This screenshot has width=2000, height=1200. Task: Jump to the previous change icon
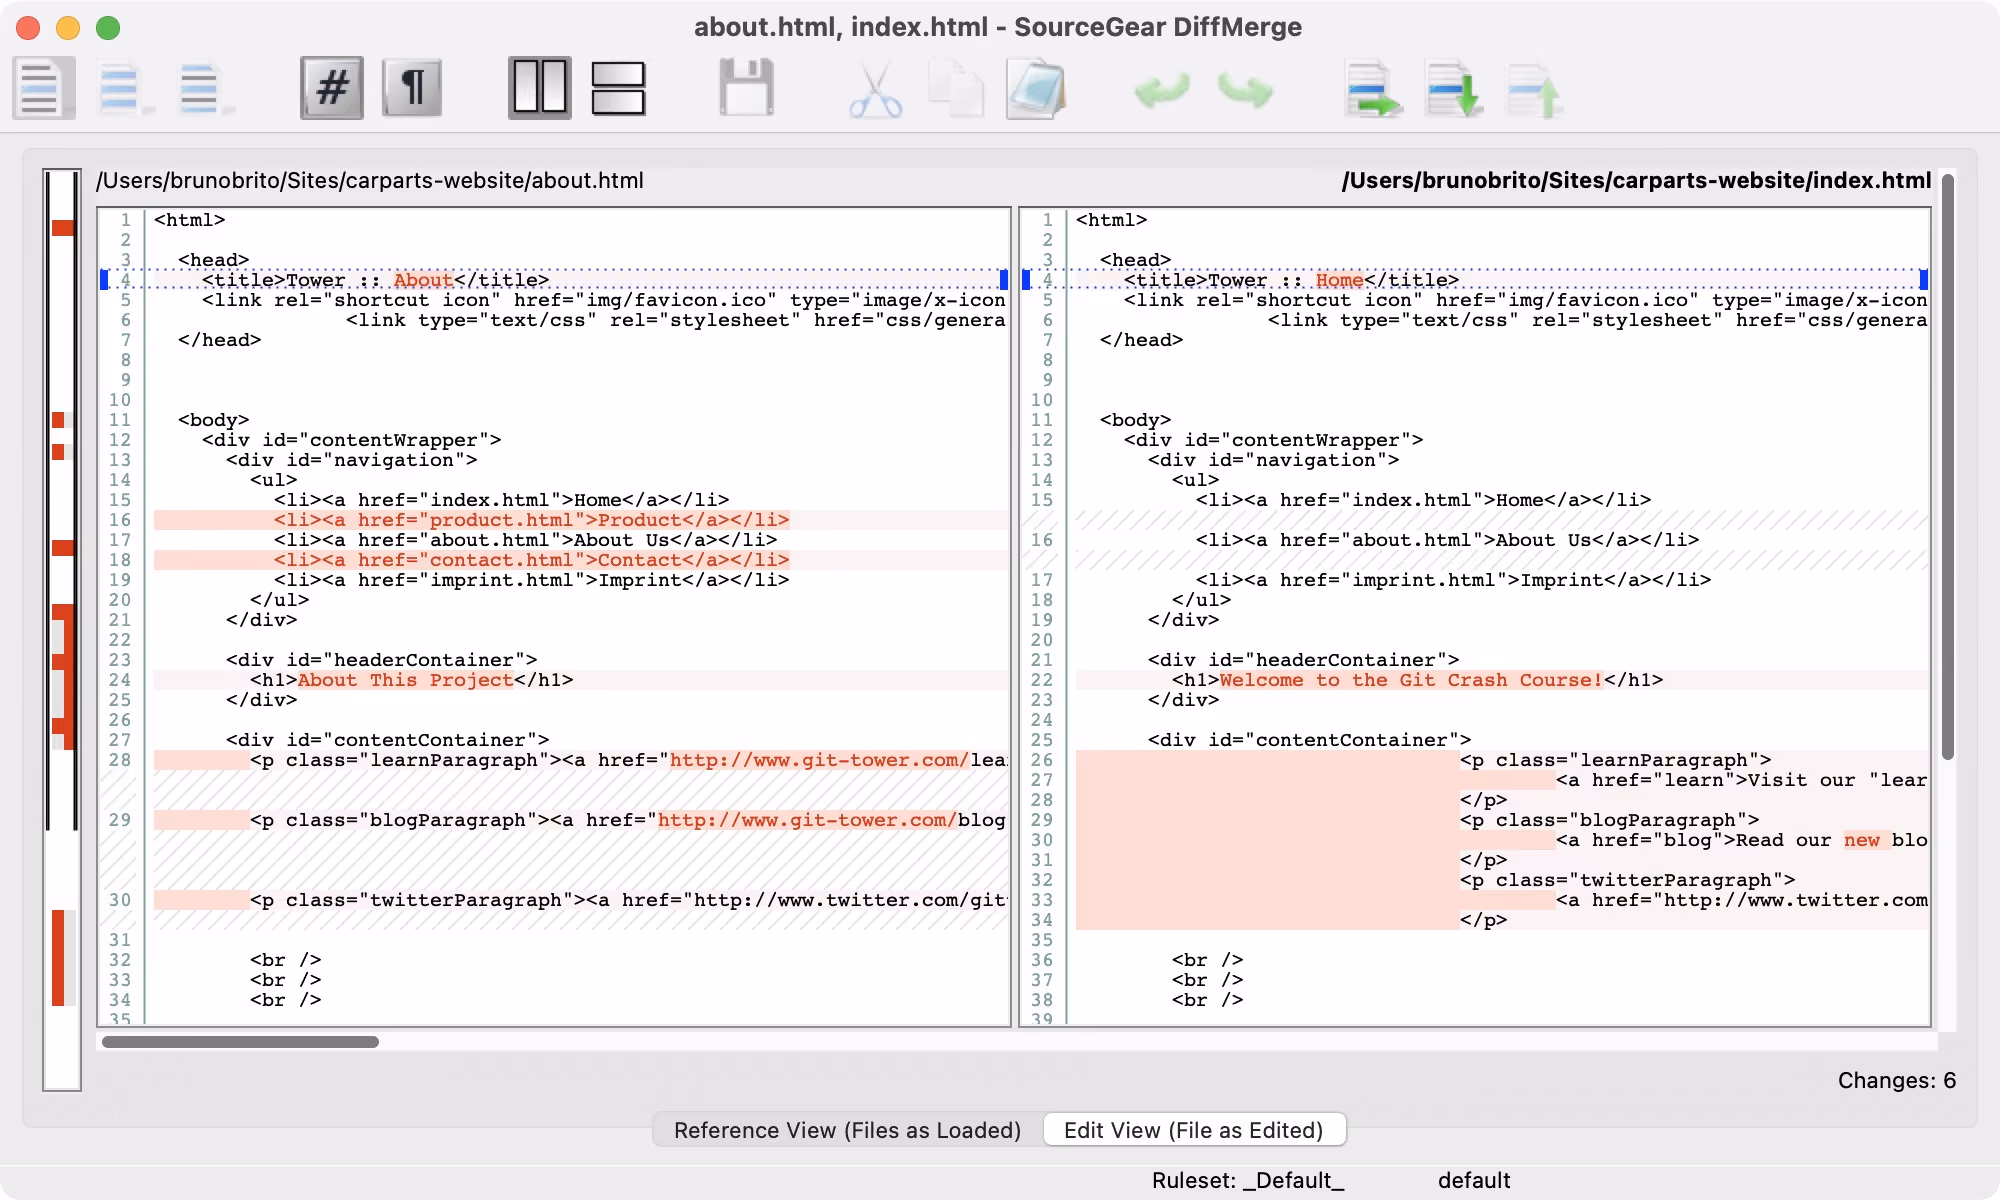tap(1534, 90)
